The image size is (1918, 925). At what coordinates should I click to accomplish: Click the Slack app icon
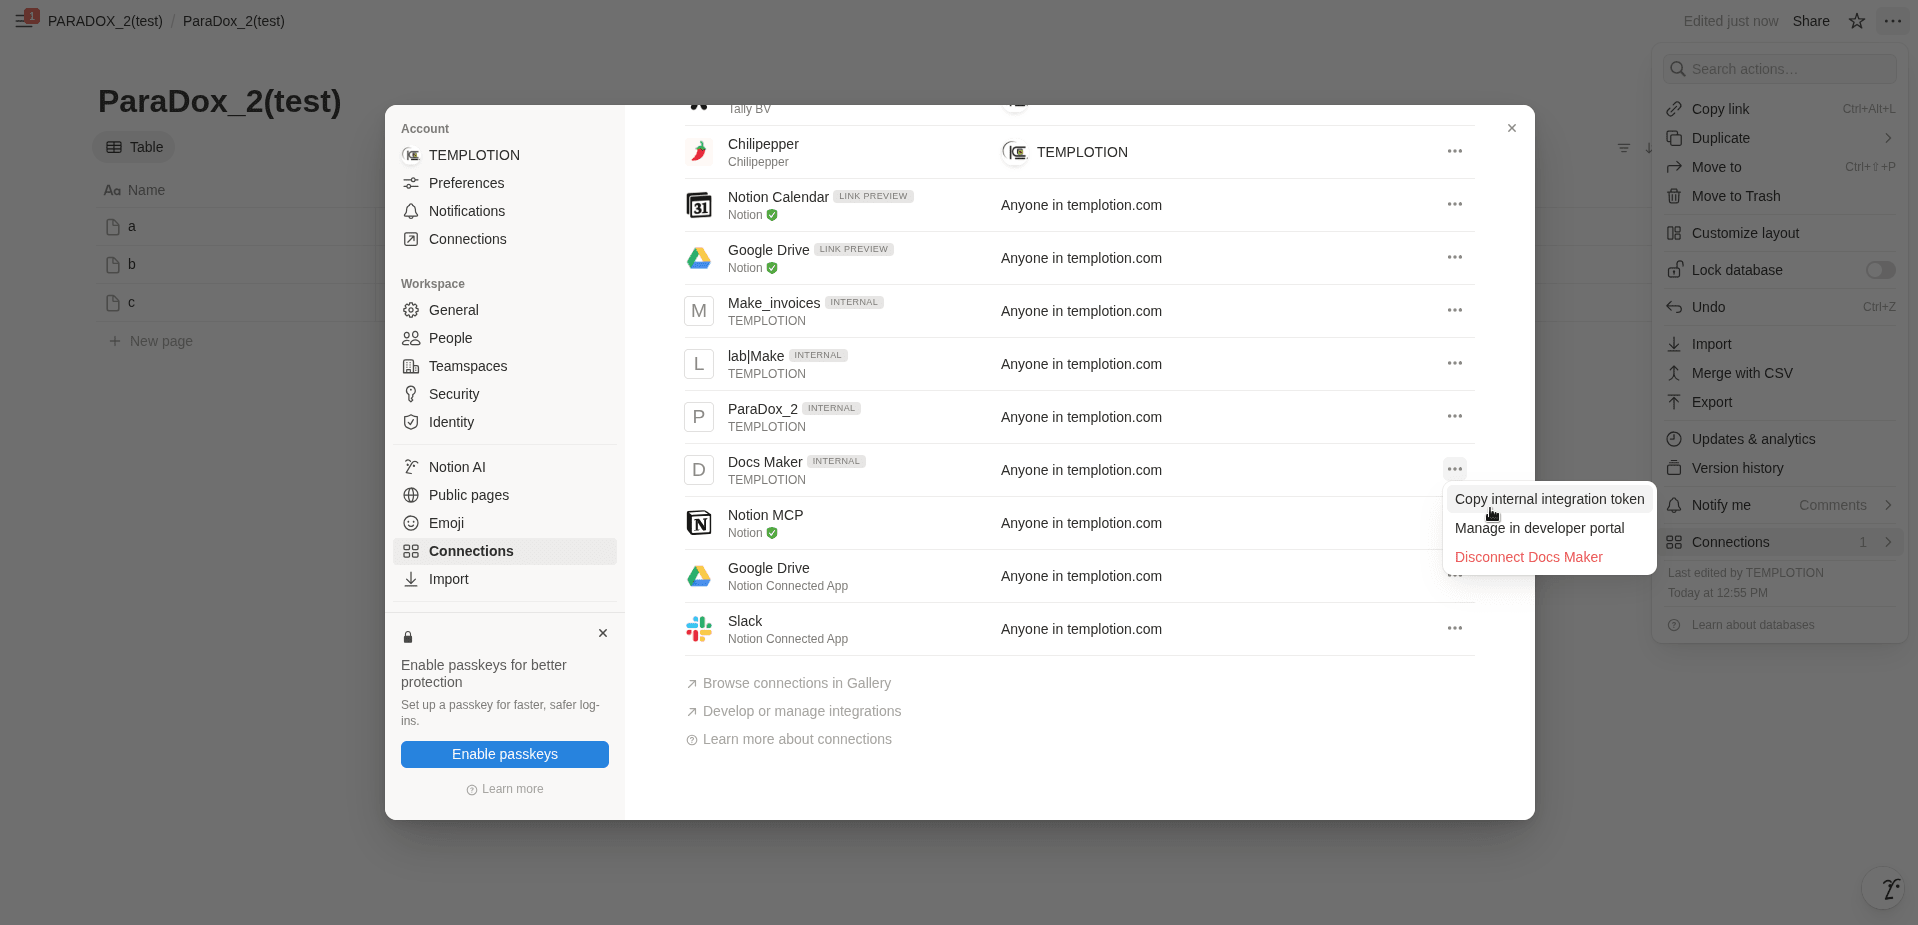(699, 629)
